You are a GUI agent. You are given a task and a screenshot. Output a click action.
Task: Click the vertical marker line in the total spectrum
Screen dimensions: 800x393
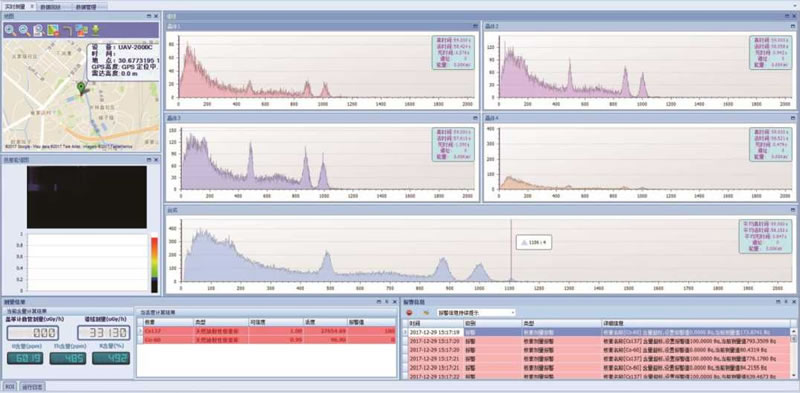pyautogui.click(x=511, y=250)
